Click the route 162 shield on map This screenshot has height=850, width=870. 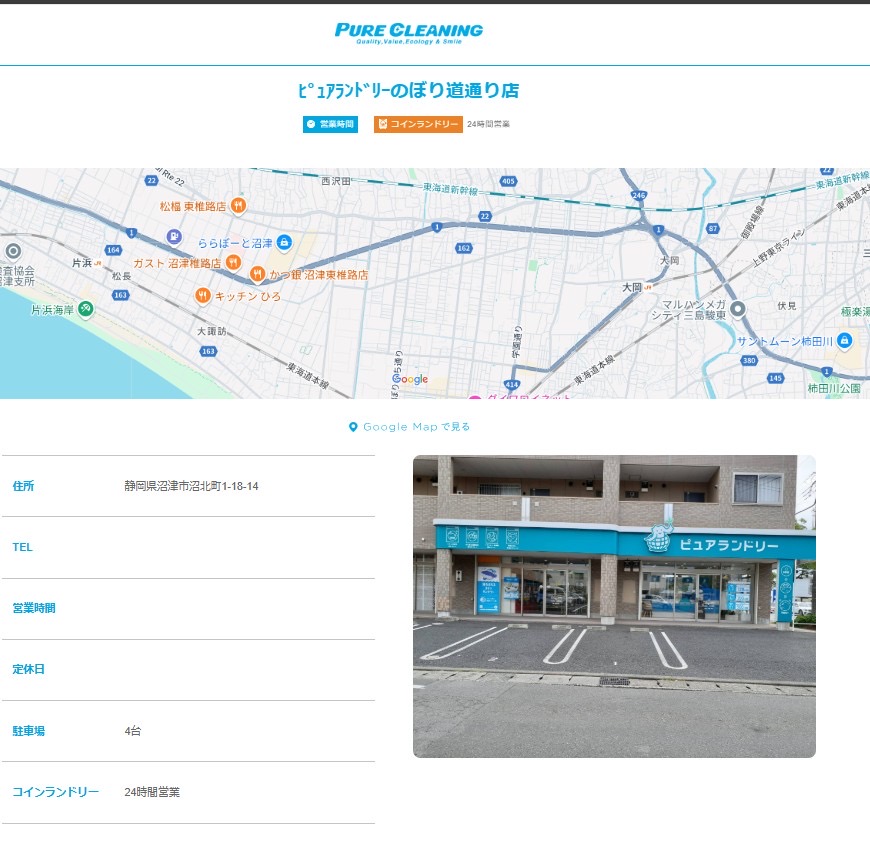464,248
